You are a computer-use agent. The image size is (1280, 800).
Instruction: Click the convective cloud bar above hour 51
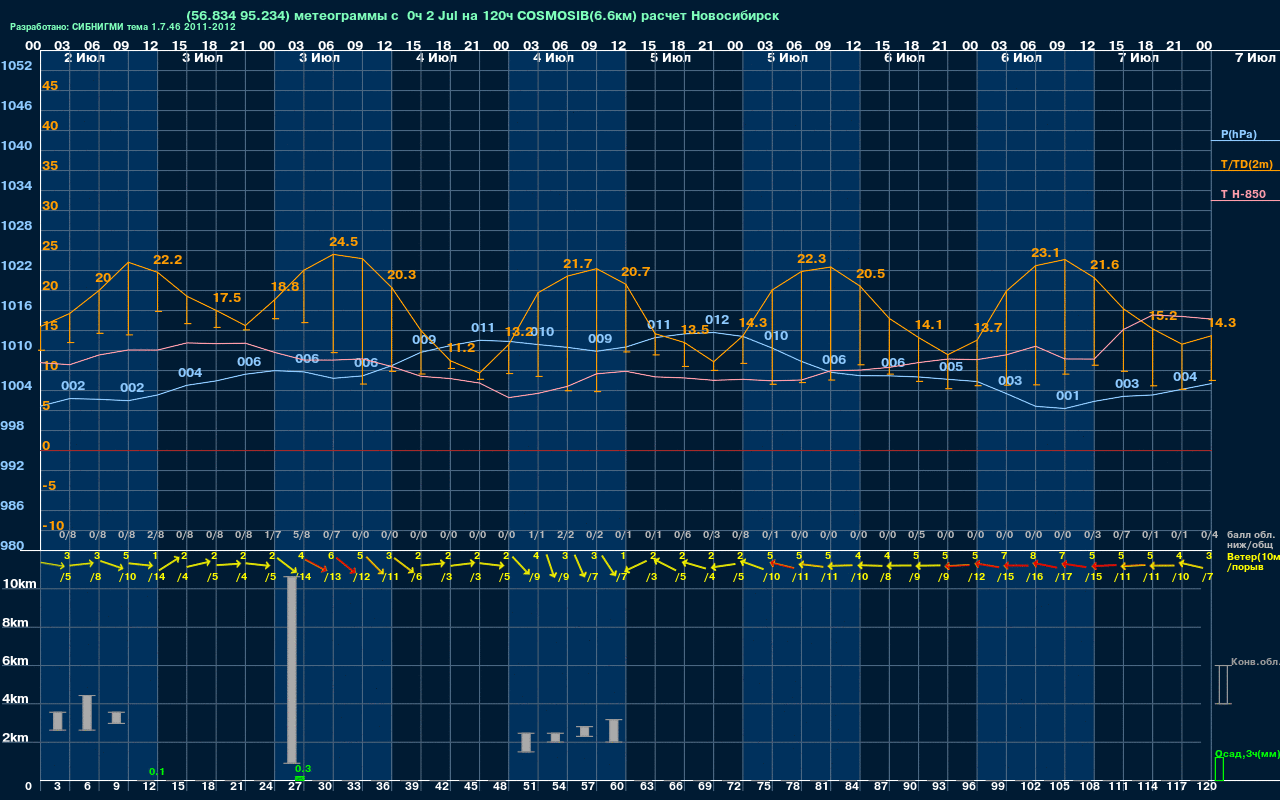pos(526,742)
